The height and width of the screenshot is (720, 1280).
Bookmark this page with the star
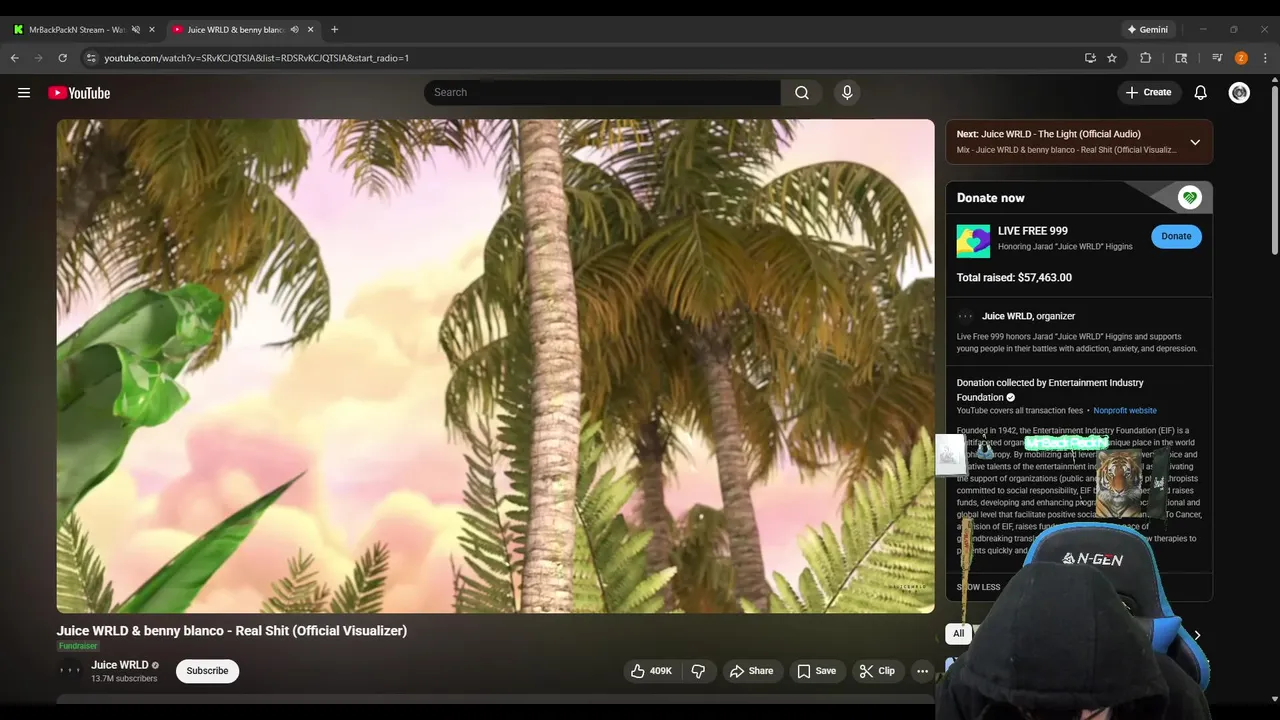point(1112,58)
